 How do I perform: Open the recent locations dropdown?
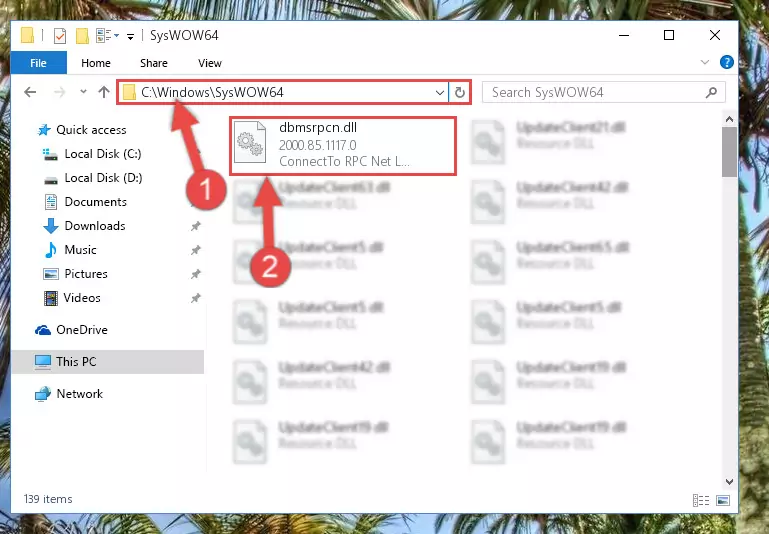point(83,92)
